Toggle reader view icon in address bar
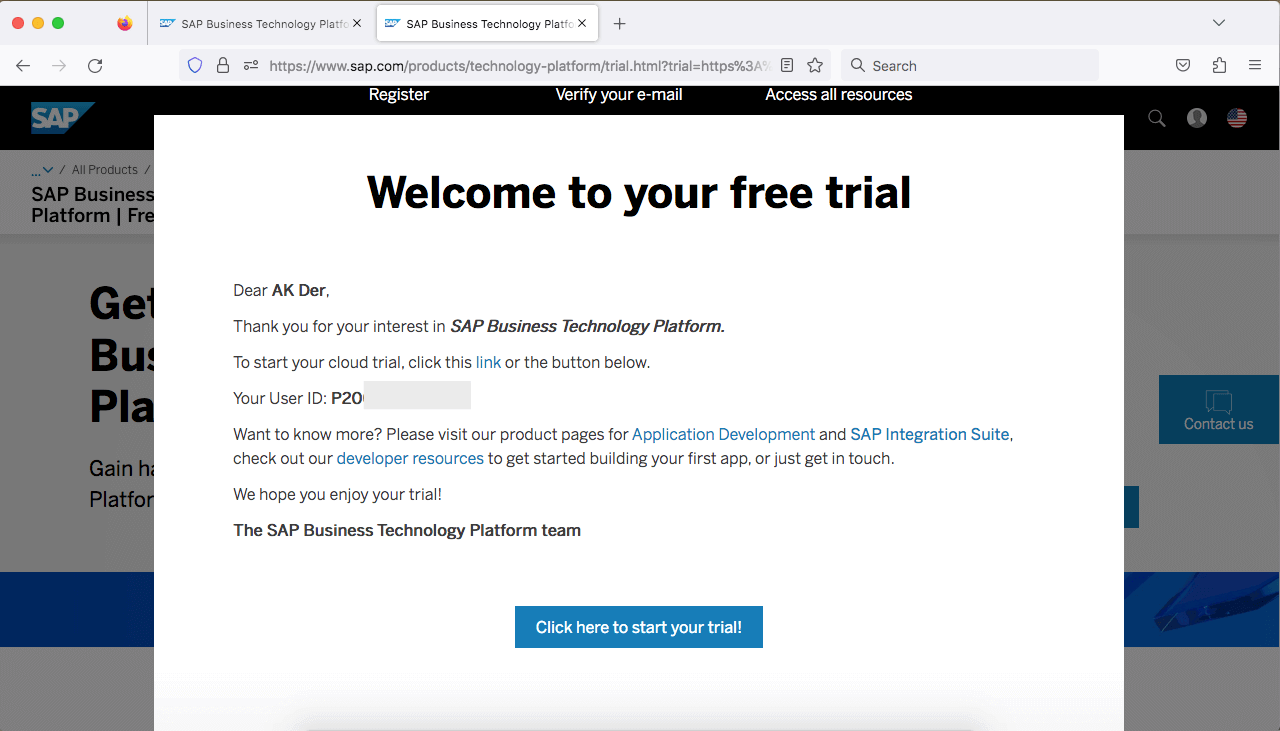The height and width of the screenshot is (731, 1280). tap(787, 66)
